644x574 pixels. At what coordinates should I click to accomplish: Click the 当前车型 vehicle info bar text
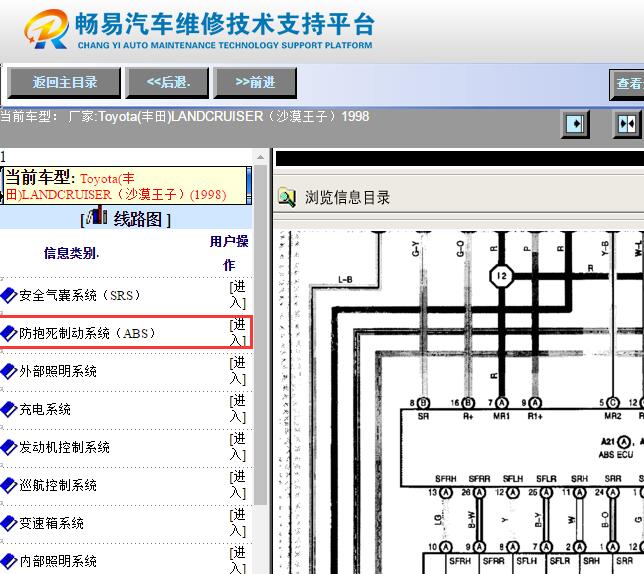[184, 117]
